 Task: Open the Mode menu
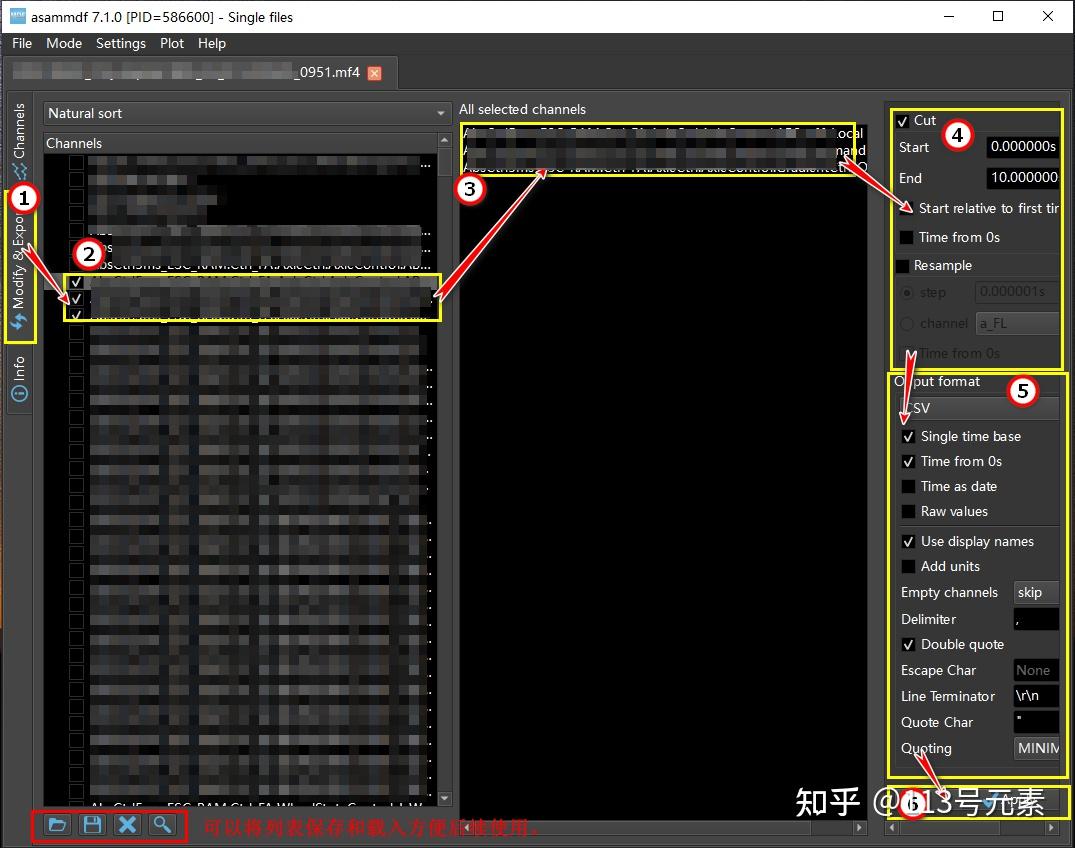[64, 43]
